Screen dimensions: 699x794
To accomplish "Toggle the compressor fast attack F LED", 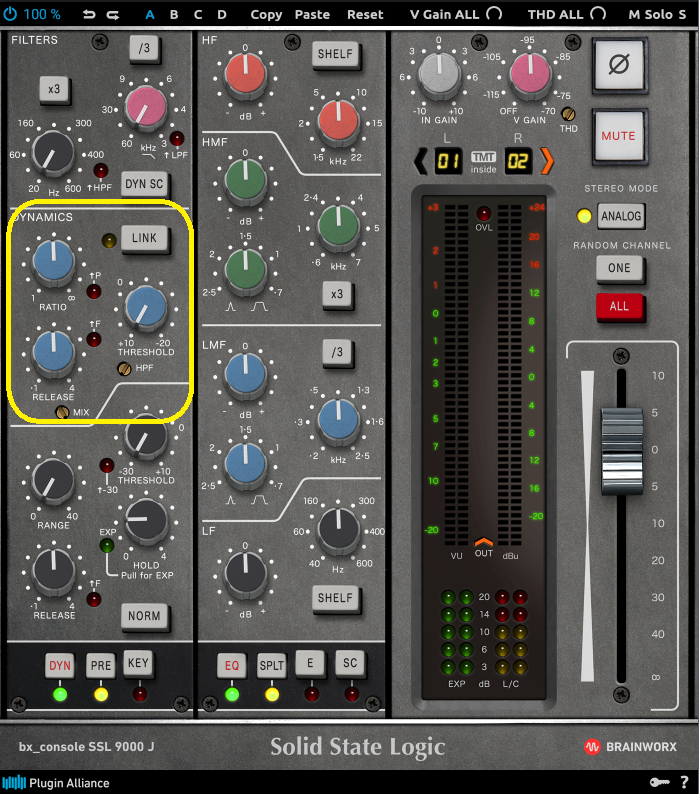I will (x=94, y=339).
